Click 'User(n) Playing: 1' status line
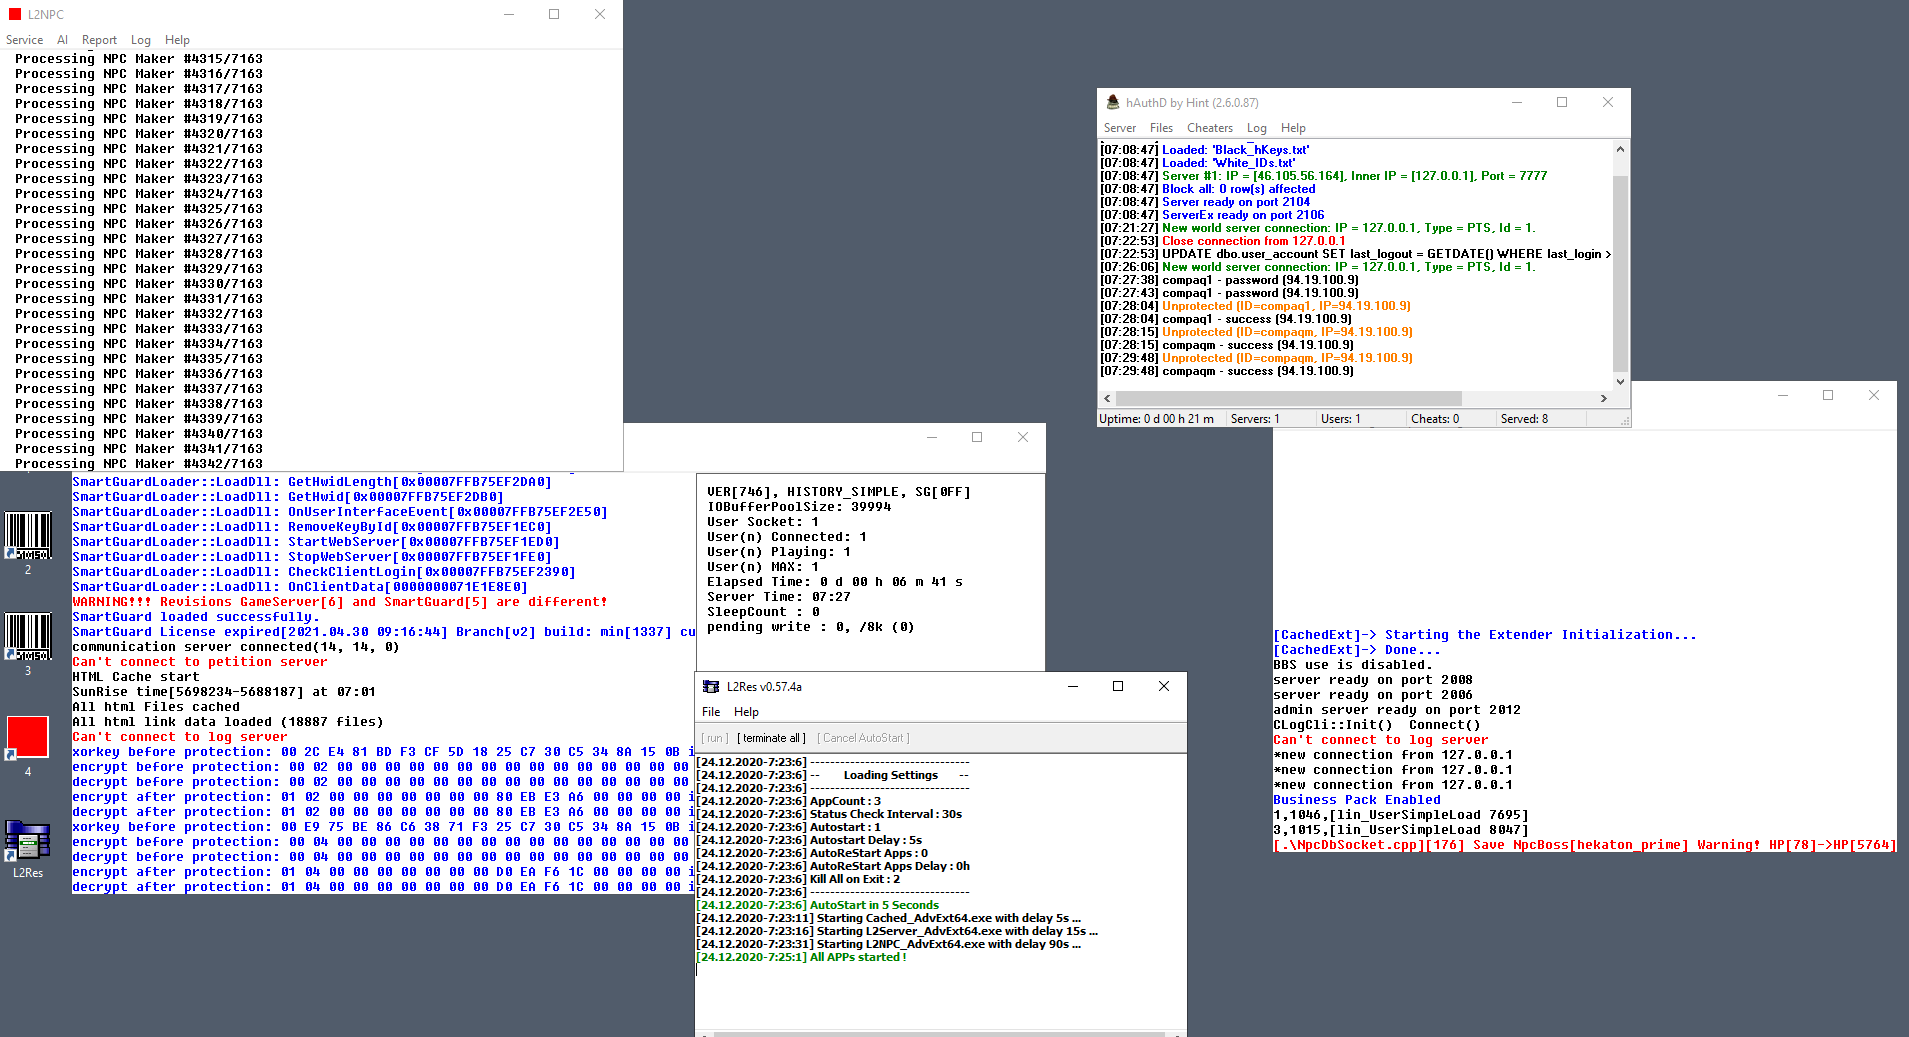The height and width of the screenshot is (1037, 1909). tap(779, 552)
